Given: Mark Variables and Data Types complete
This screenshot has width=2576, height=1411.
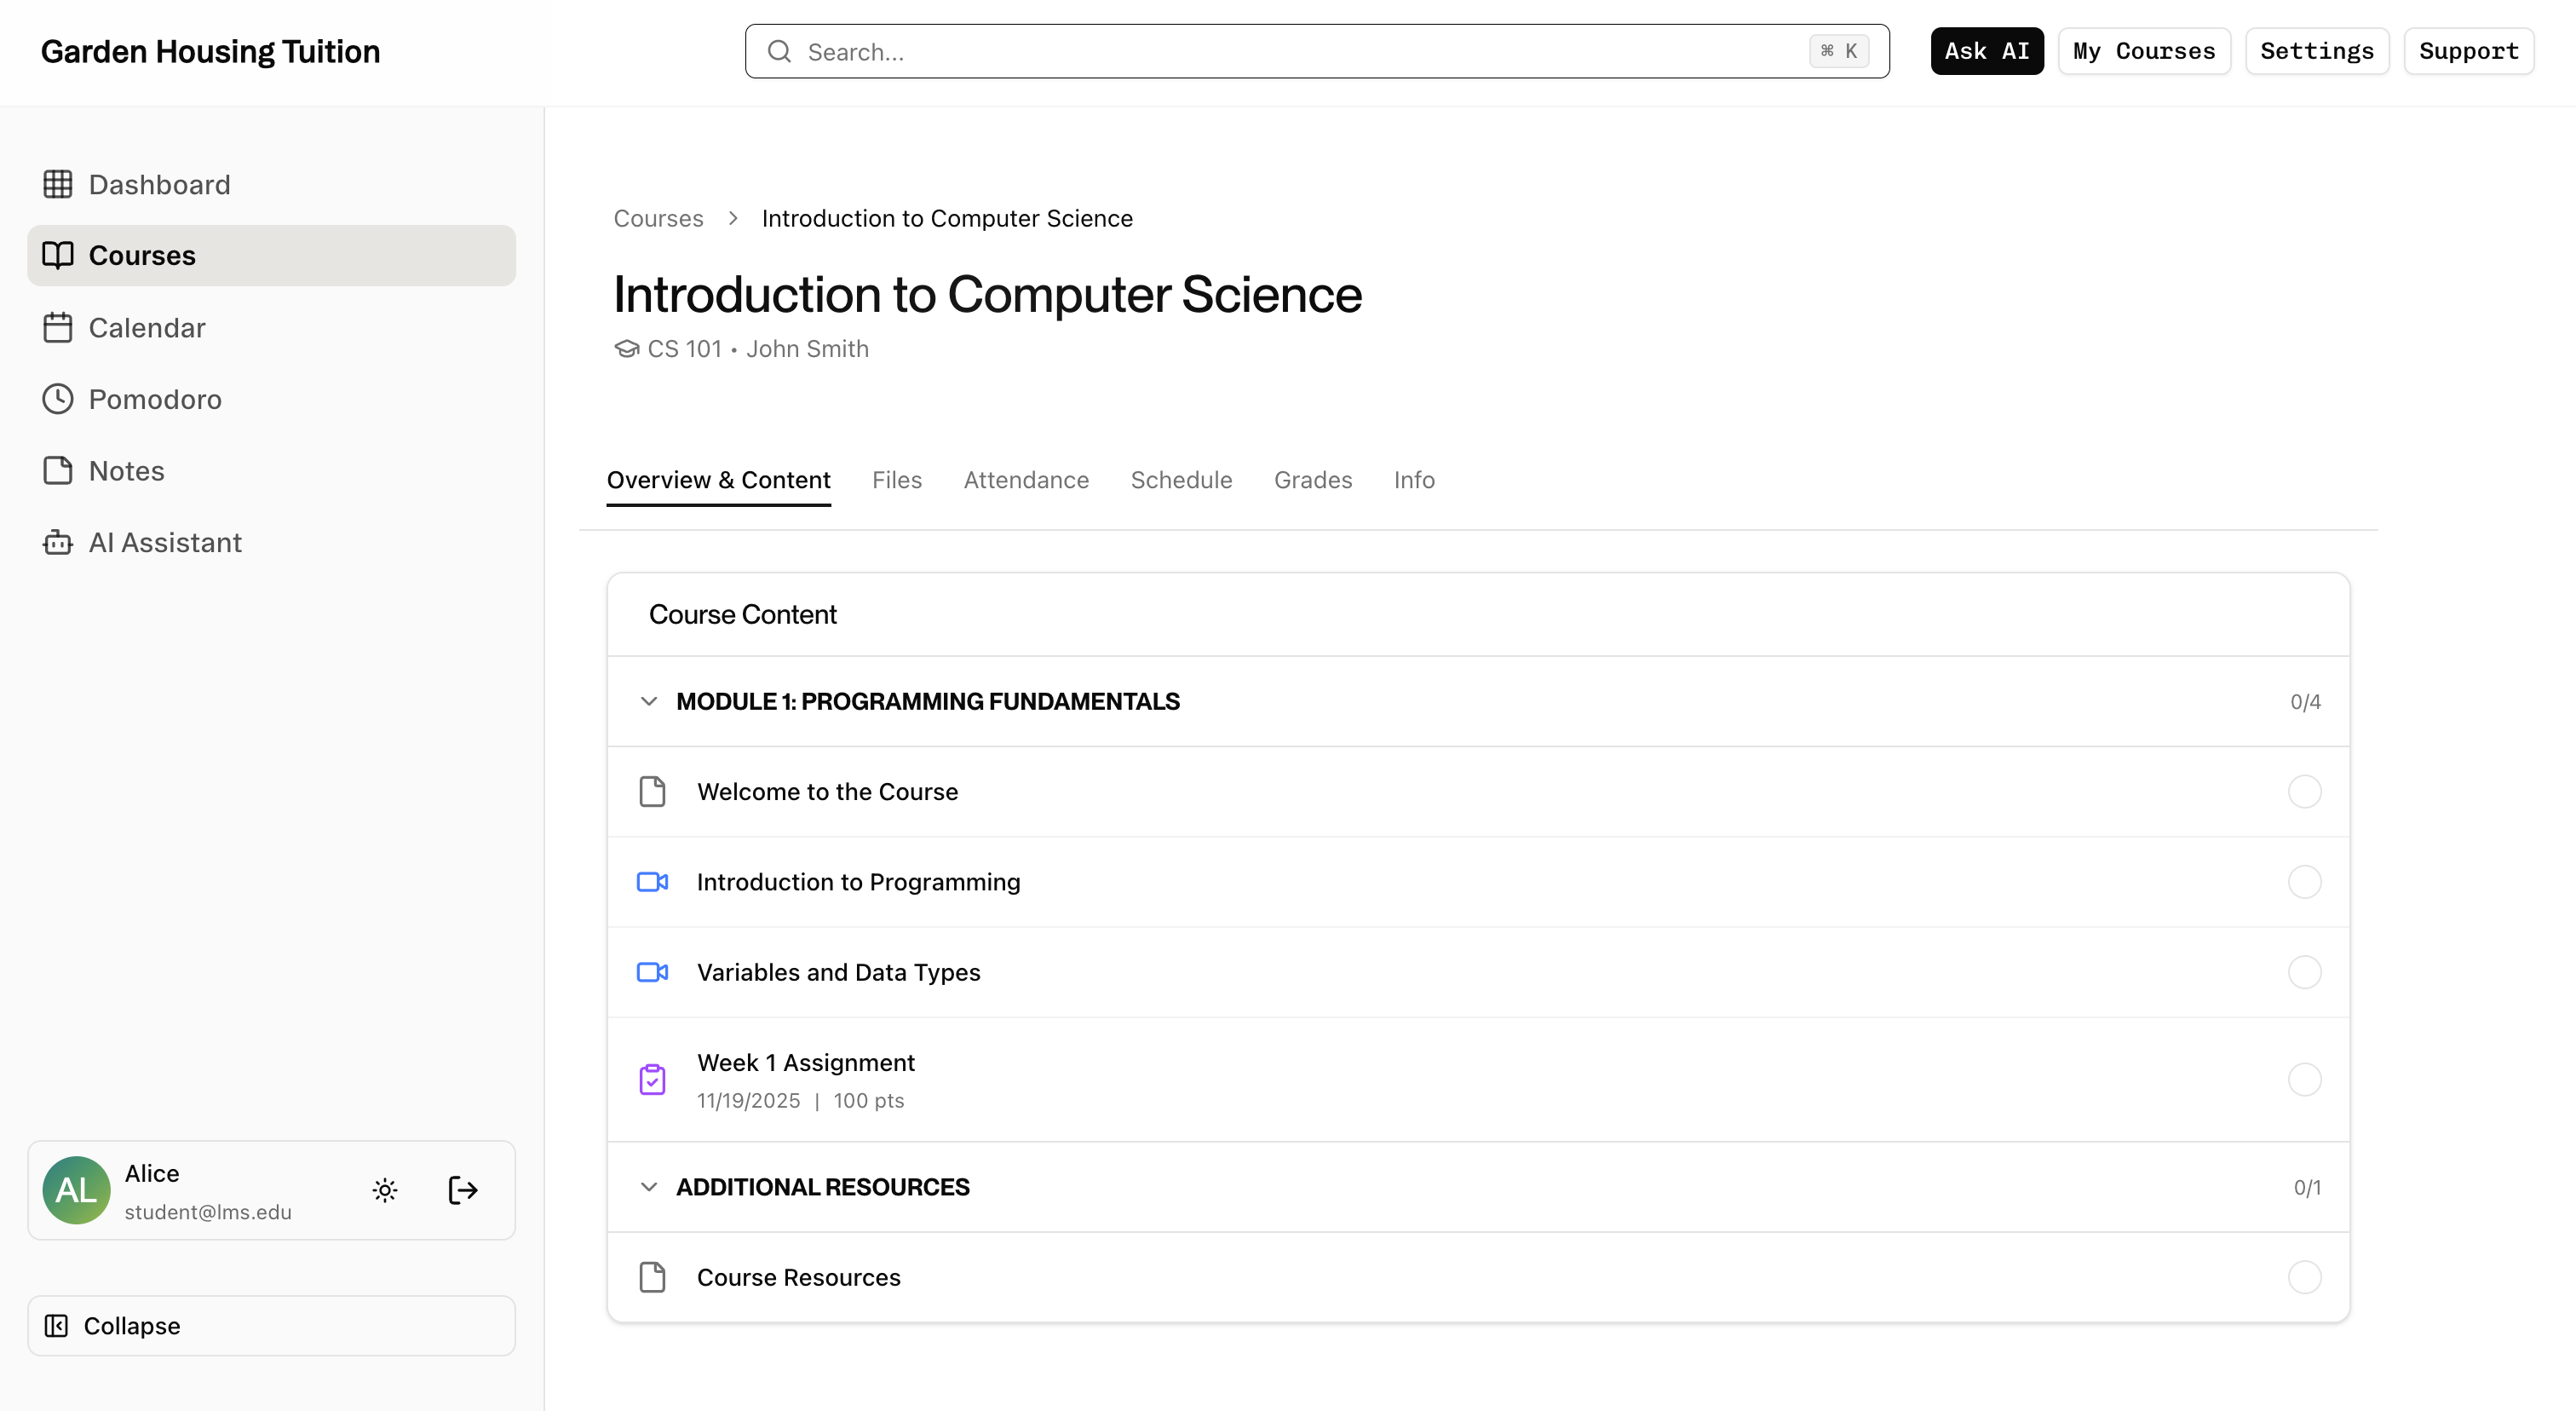Looking at the screenshot, I should click(2304, 972).
